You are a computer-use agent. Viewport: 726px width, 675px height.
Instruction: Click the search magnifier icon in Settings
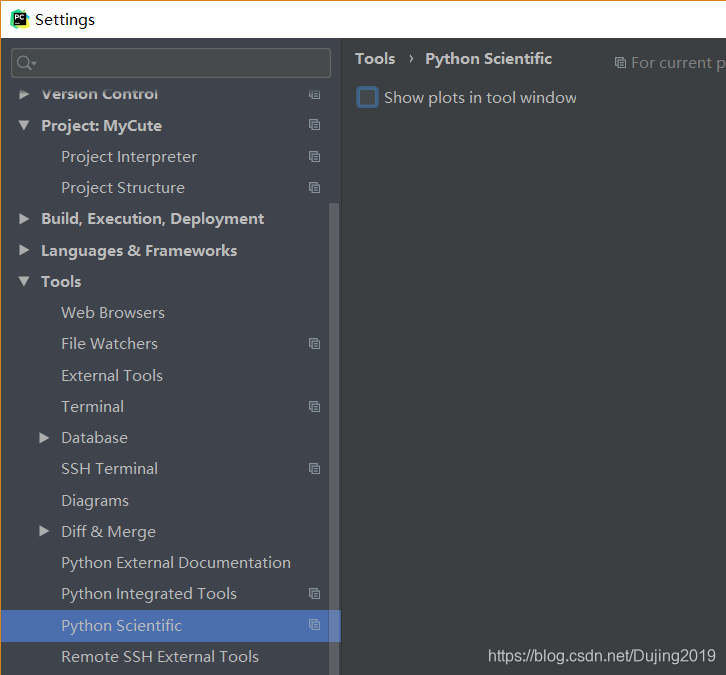pos(26,62)
